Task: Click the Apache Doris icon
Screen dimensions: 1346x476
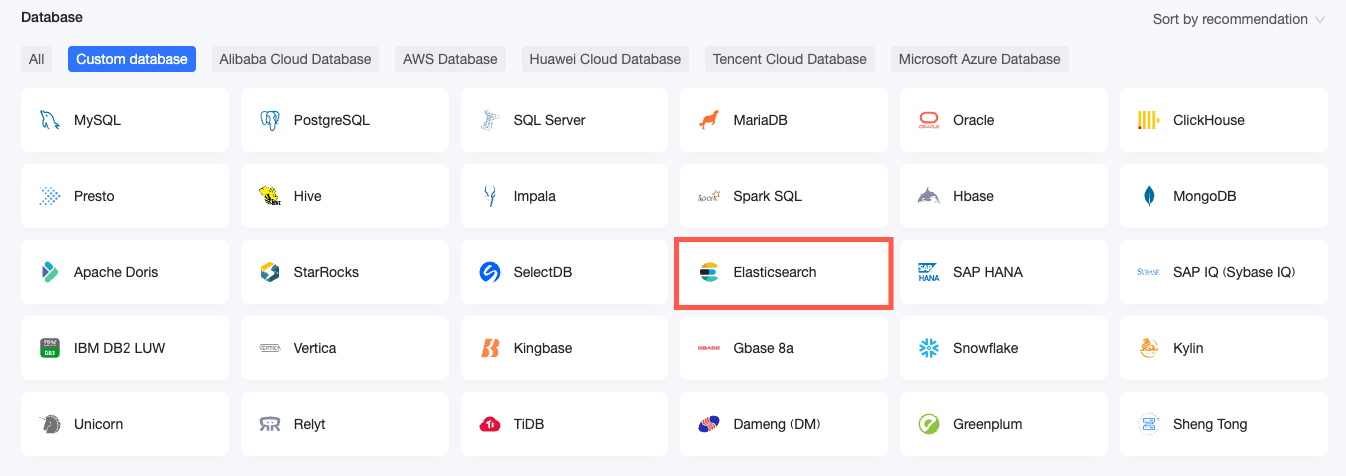Action: click(x=49, y=272)
